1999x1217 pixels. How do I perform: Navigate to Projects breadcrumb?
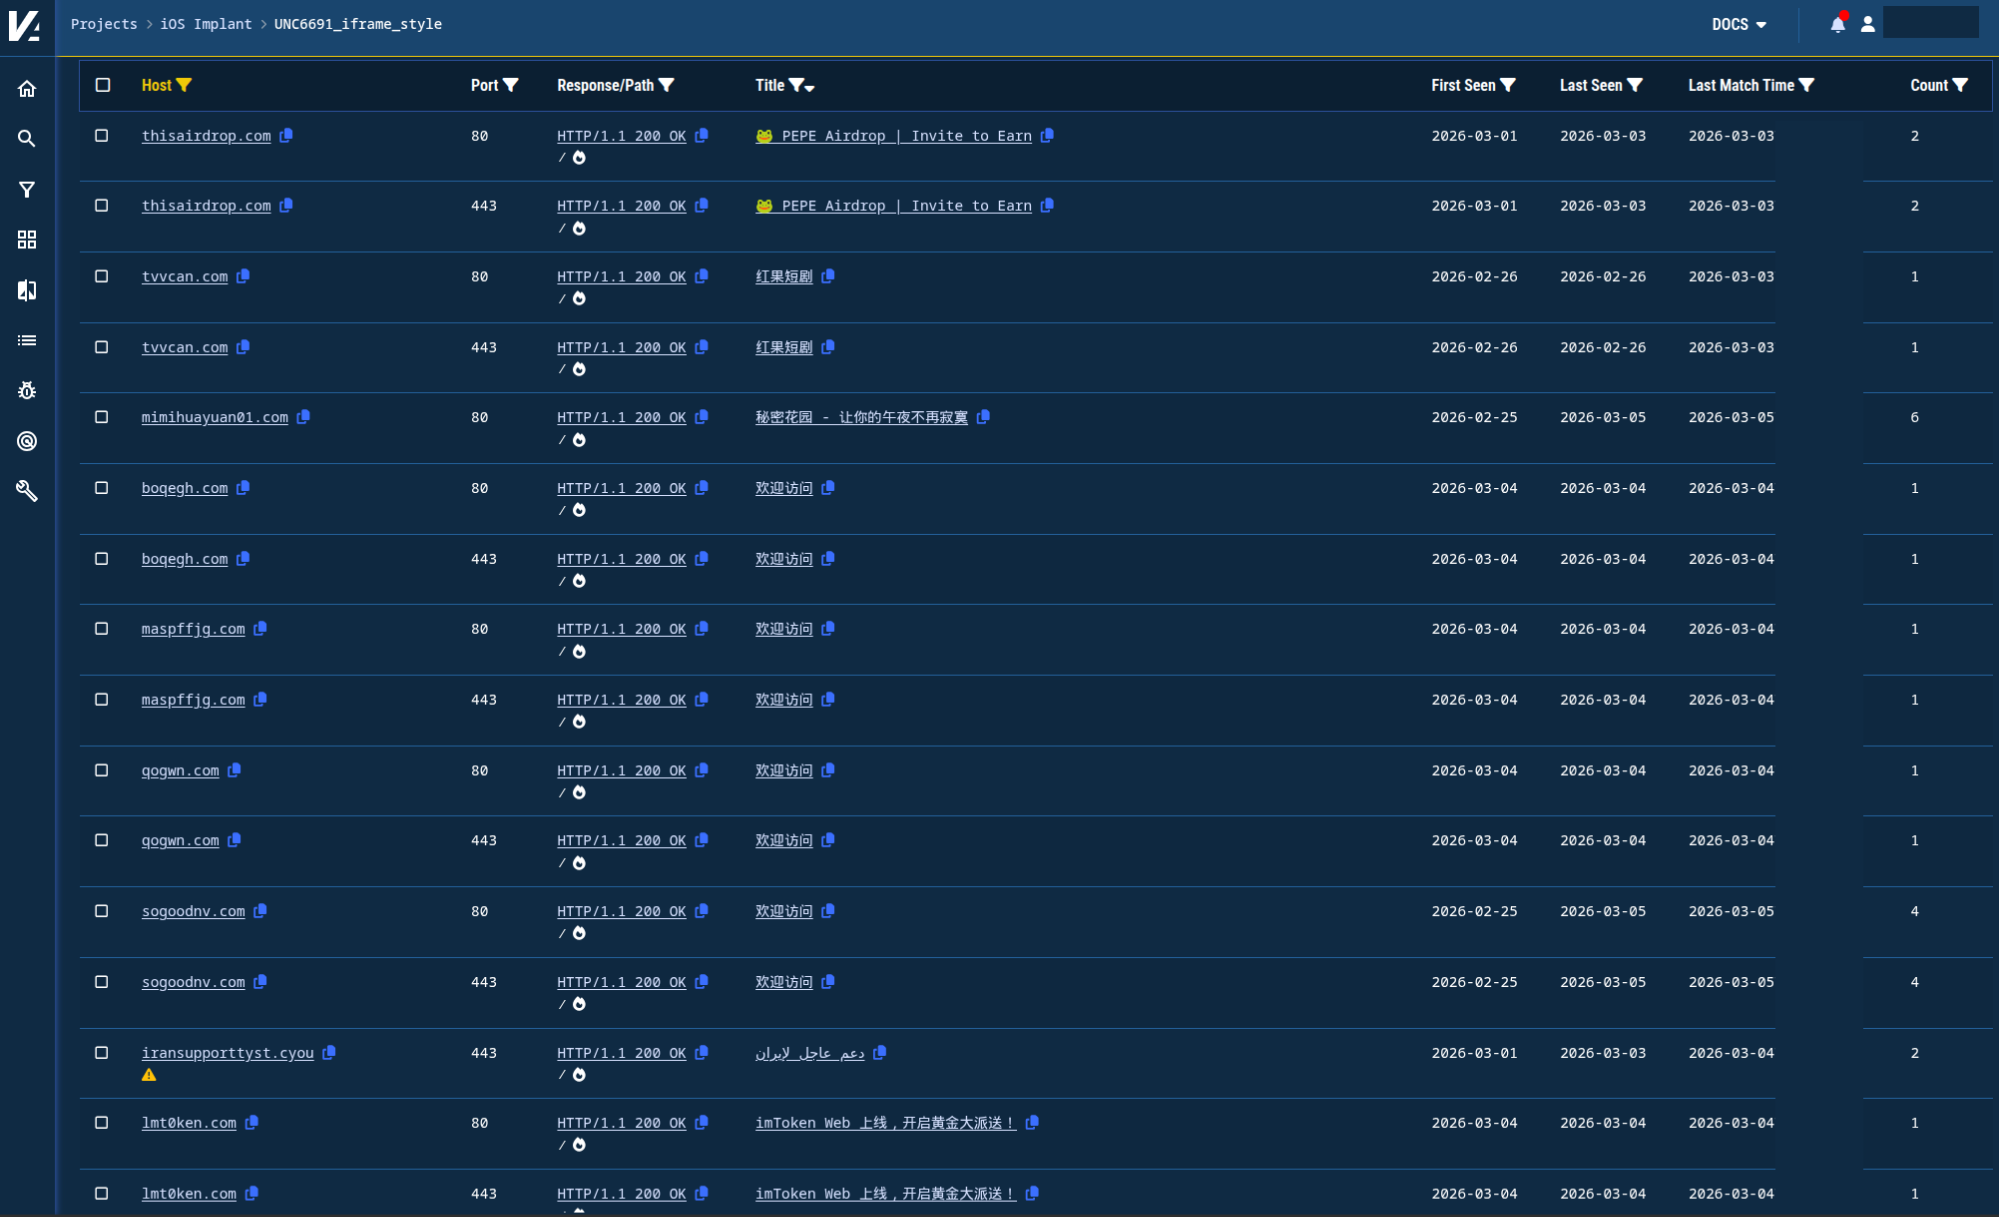click(104, 24)
